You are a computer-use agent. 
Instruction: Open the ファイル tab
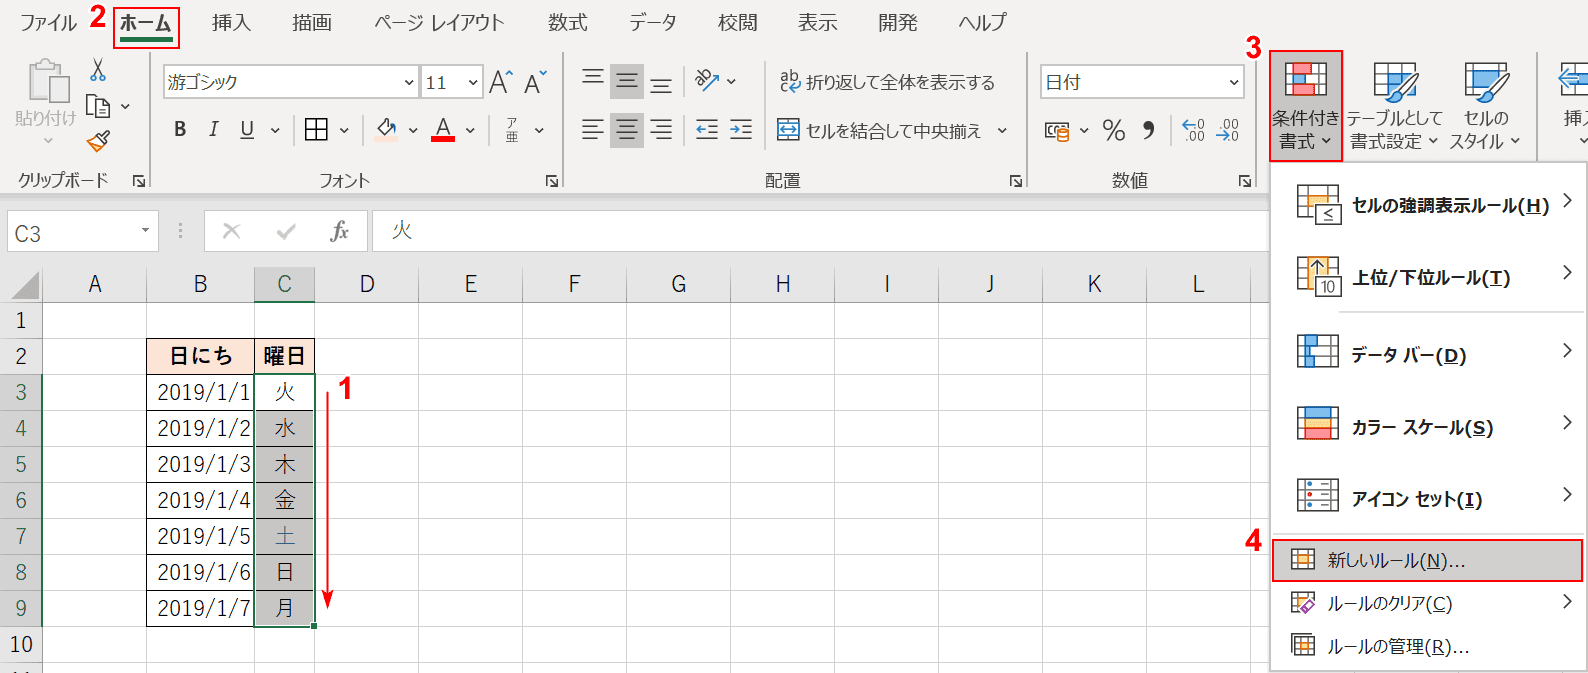pos(48,23)
